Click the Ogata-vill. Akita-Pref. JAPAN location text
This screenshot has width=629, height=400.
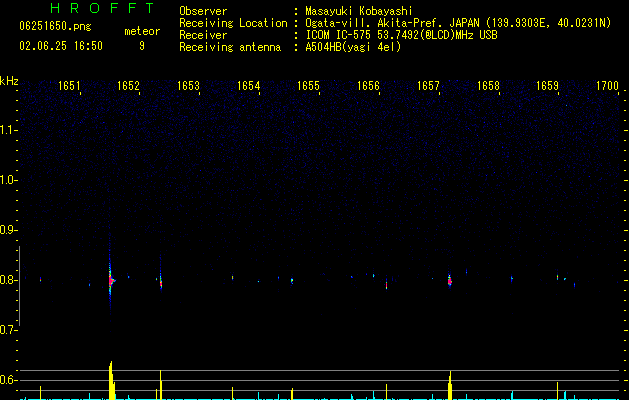coord(458,23)
